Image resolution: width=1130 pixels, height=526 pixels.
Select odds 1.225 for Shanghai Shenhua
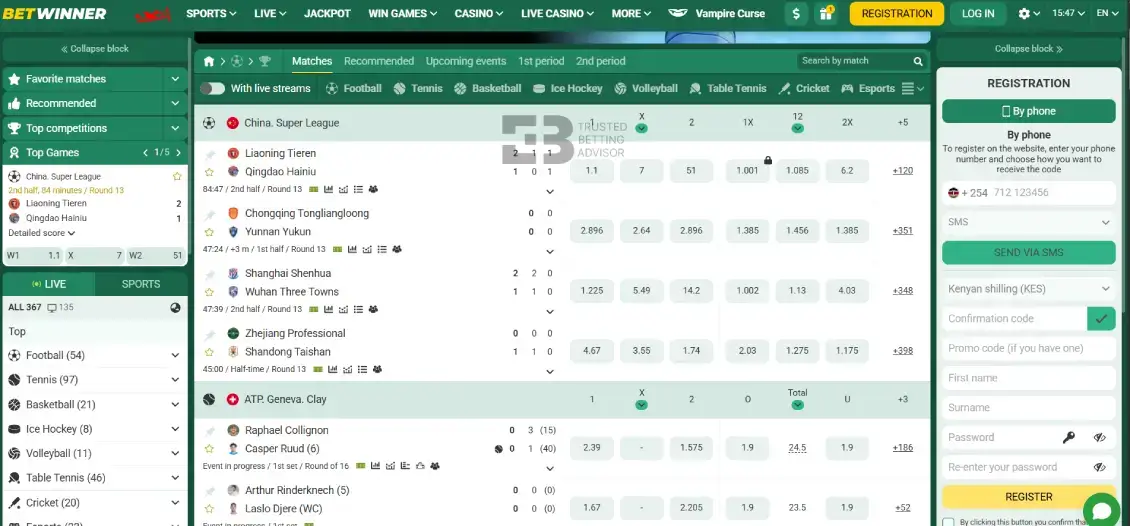[592, 291]
